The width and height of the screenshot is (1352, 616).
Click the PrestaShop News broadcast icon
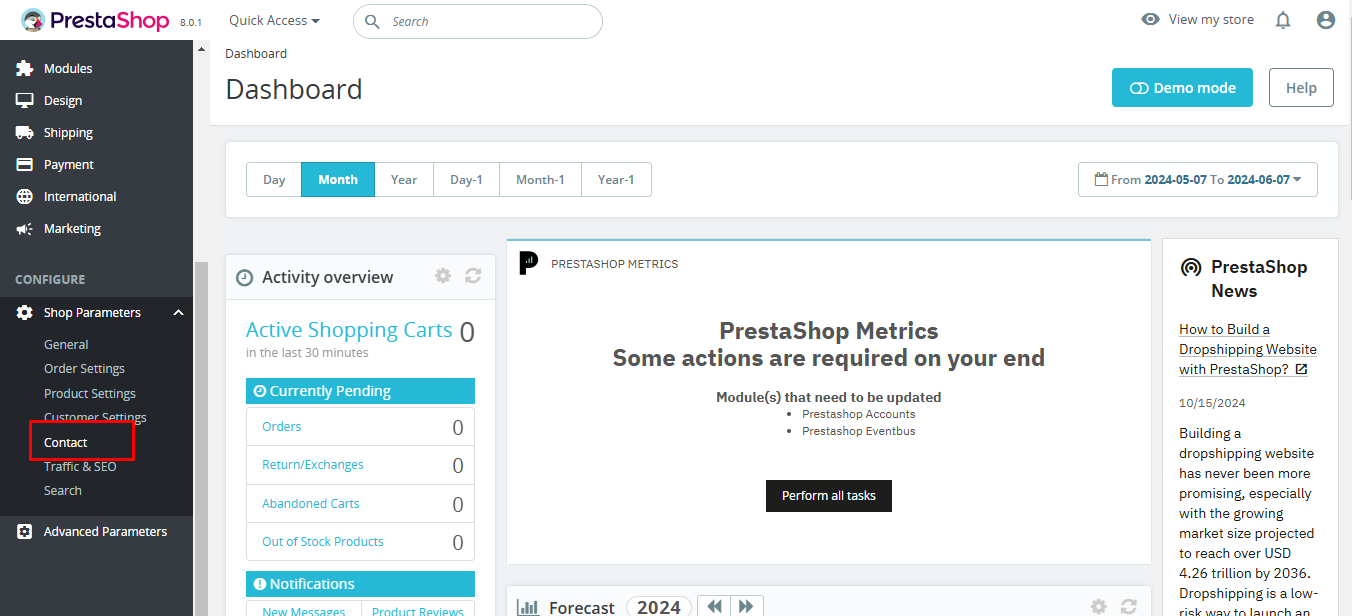[1191, 268]
